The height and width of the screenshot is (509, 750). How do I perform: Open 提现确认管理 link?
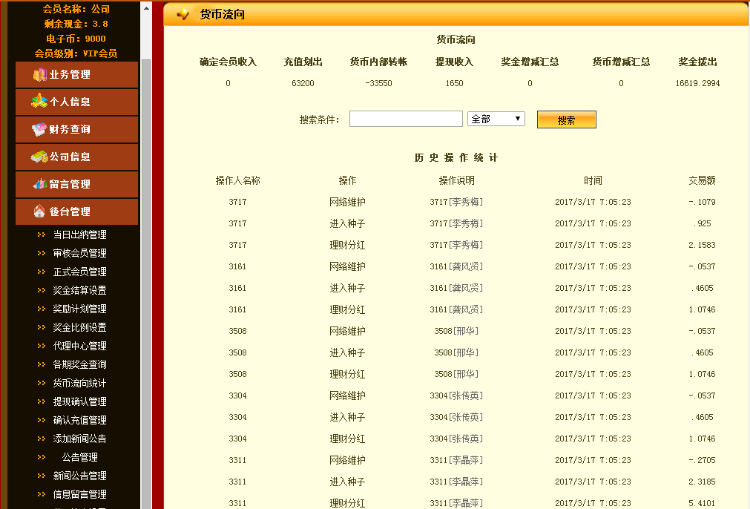[x=79, y=402]
